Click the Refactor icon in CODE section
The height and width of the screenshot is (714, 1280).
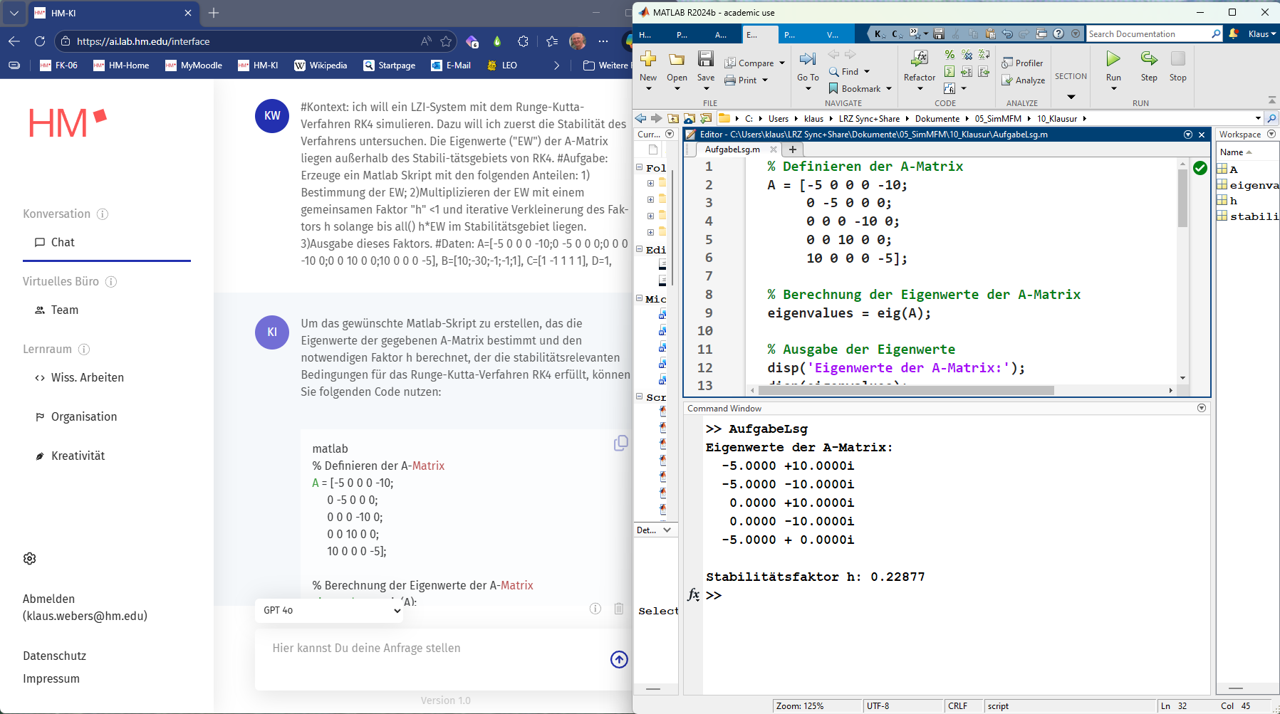point(919,59)
